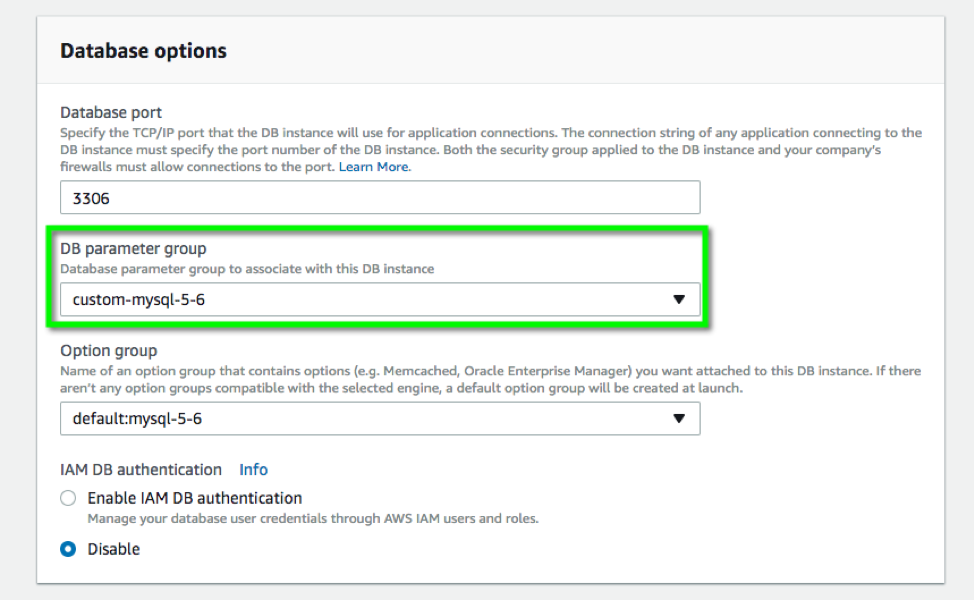Click the "IAM DB authentication" section label
Screen dimensions: 974x600
pyautogui.click(x=141, y=470)
